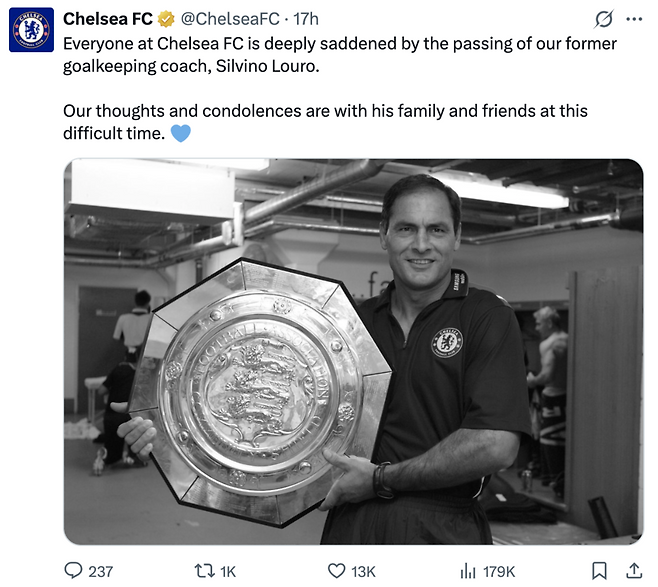The image size is (658, 587).
Task: Click the @ChelseaFC handle
Action: point(227,19)
